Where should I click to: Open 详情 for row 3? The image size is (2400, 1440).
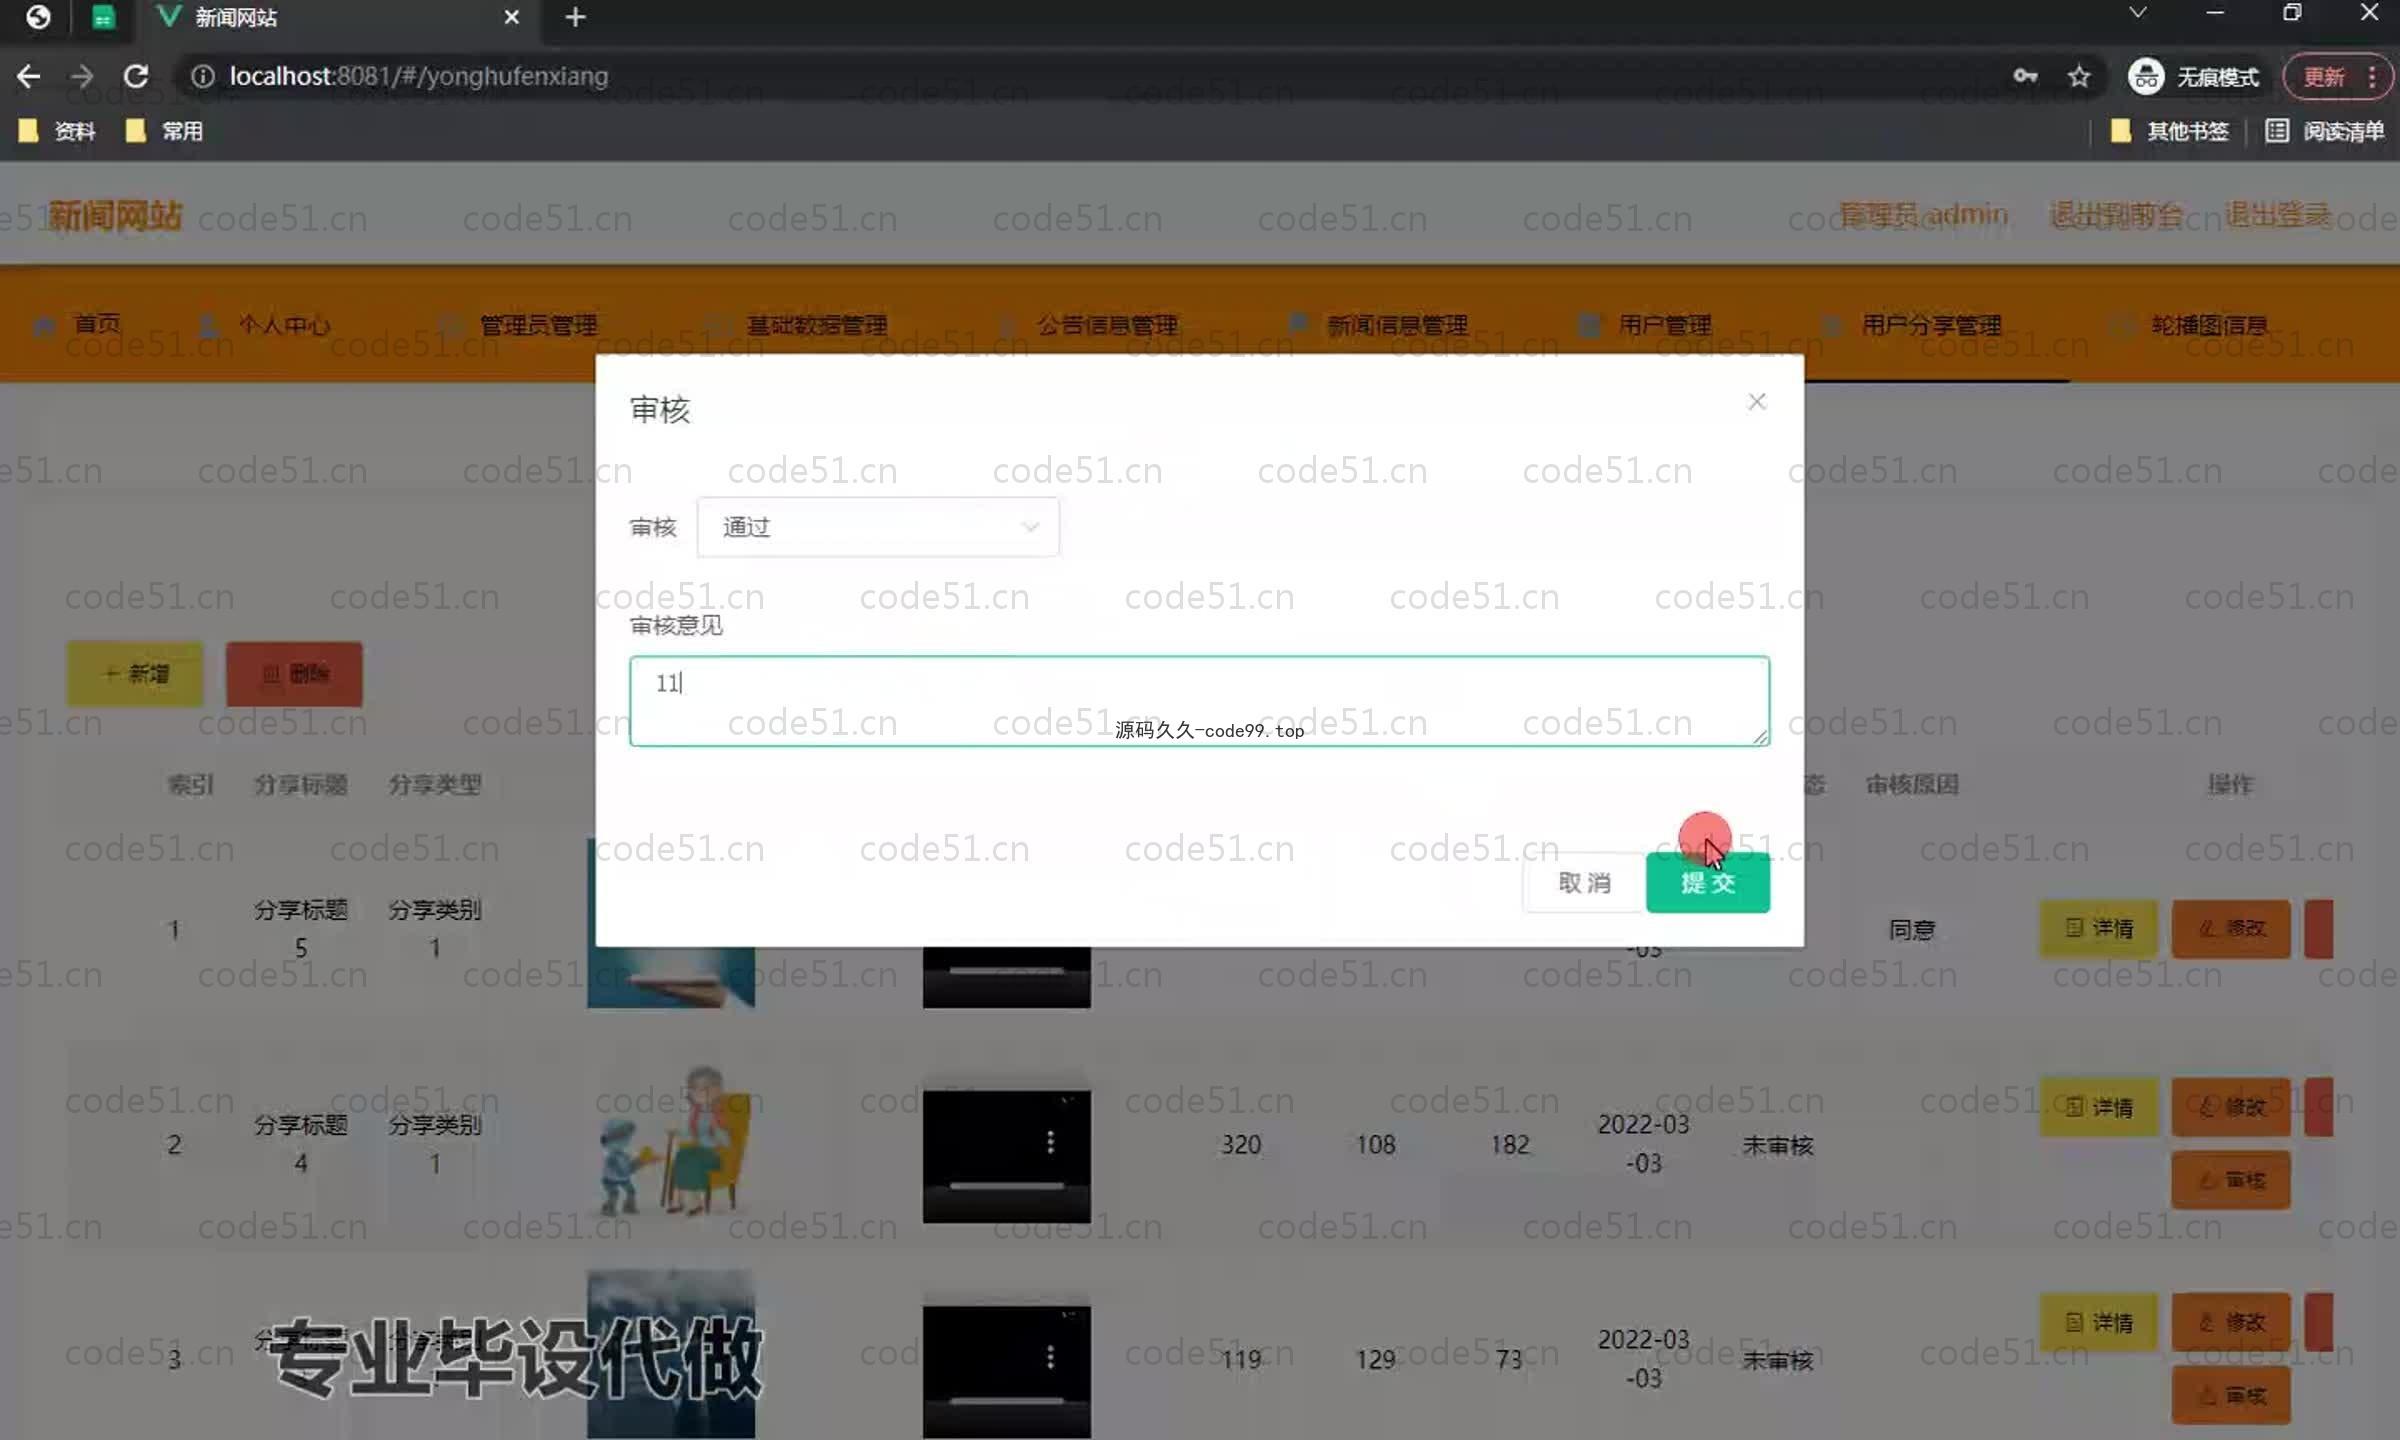point(2098,1322)
